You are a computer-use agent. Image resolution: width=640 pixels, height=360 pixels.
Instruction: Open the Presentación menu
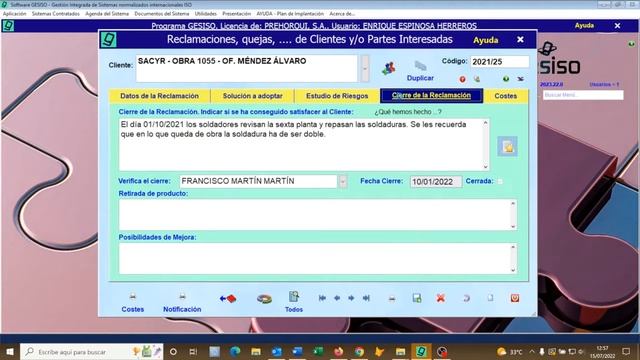coord(236,13)
